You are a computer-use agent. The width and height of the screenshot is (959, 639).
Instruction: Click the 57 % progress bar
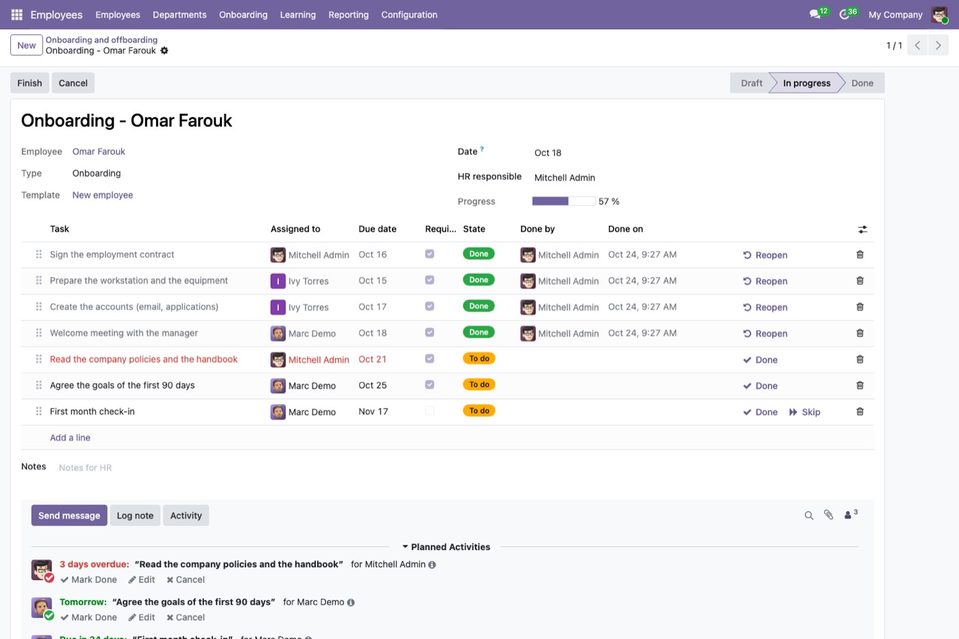click(563, 201)
